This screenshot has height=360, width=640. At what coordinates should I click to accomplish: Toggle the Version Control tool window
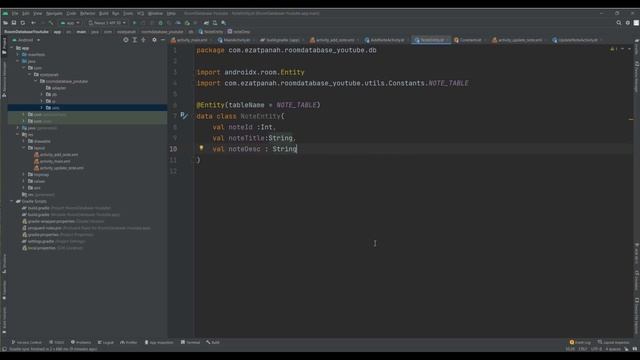[27, 342]
